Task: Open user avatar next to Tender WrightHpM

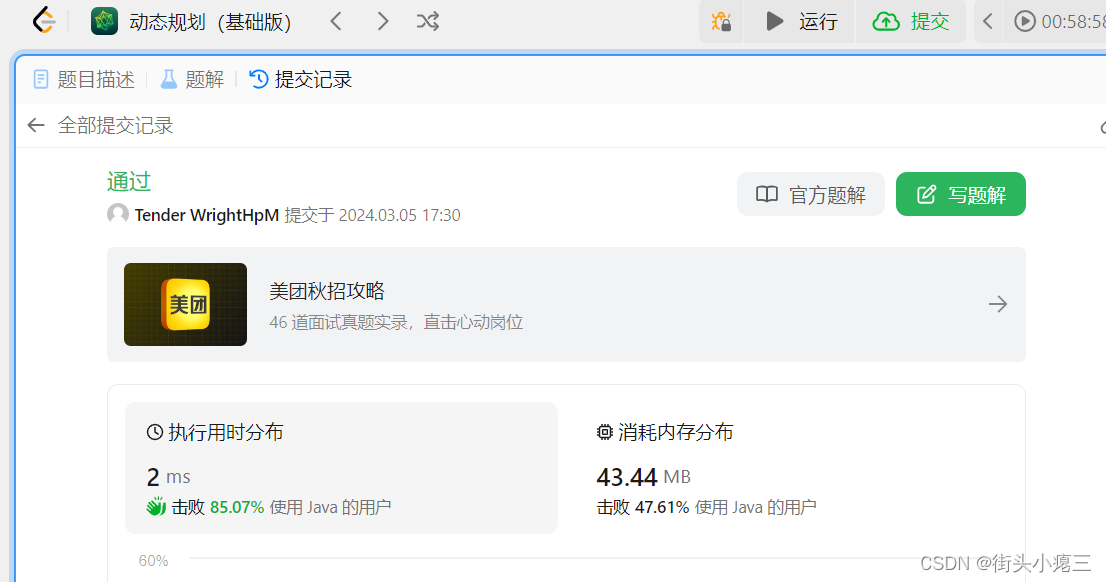Action: [118, 214]
